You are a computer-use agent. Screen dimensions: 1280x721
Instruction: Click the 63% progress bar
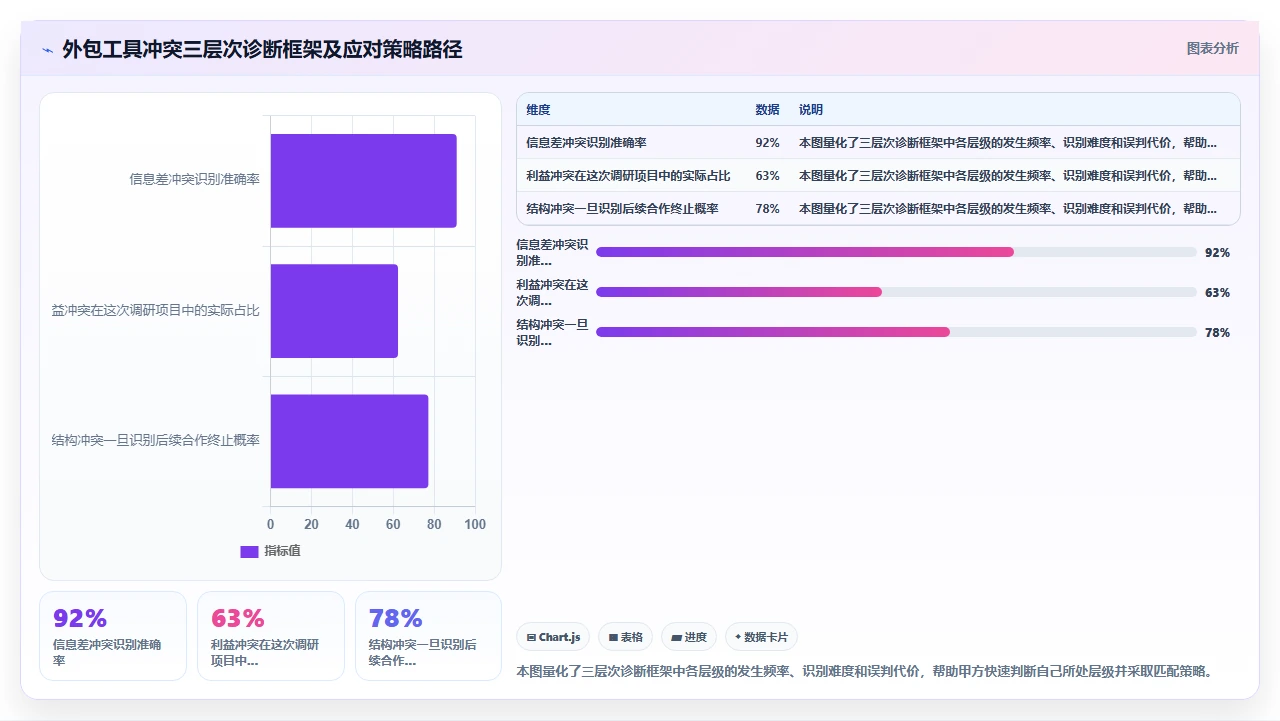pyautogui.click(x=896, y=292)
